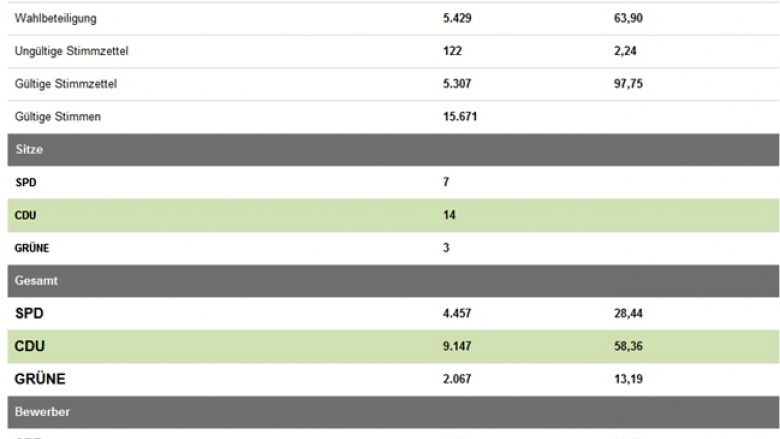Select the SPD percentage 28,44
780x439 pixels.
[628, 314]
